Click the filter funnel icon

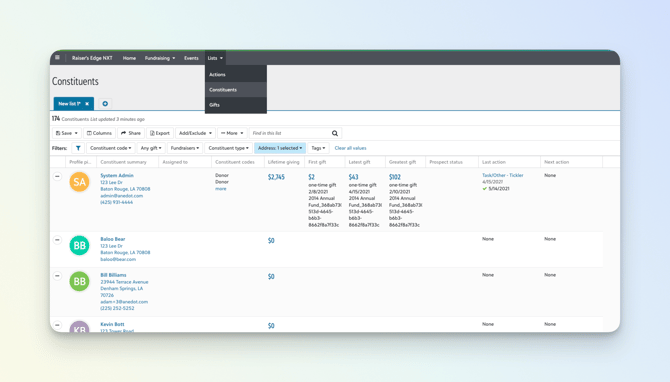coord(78,148)
